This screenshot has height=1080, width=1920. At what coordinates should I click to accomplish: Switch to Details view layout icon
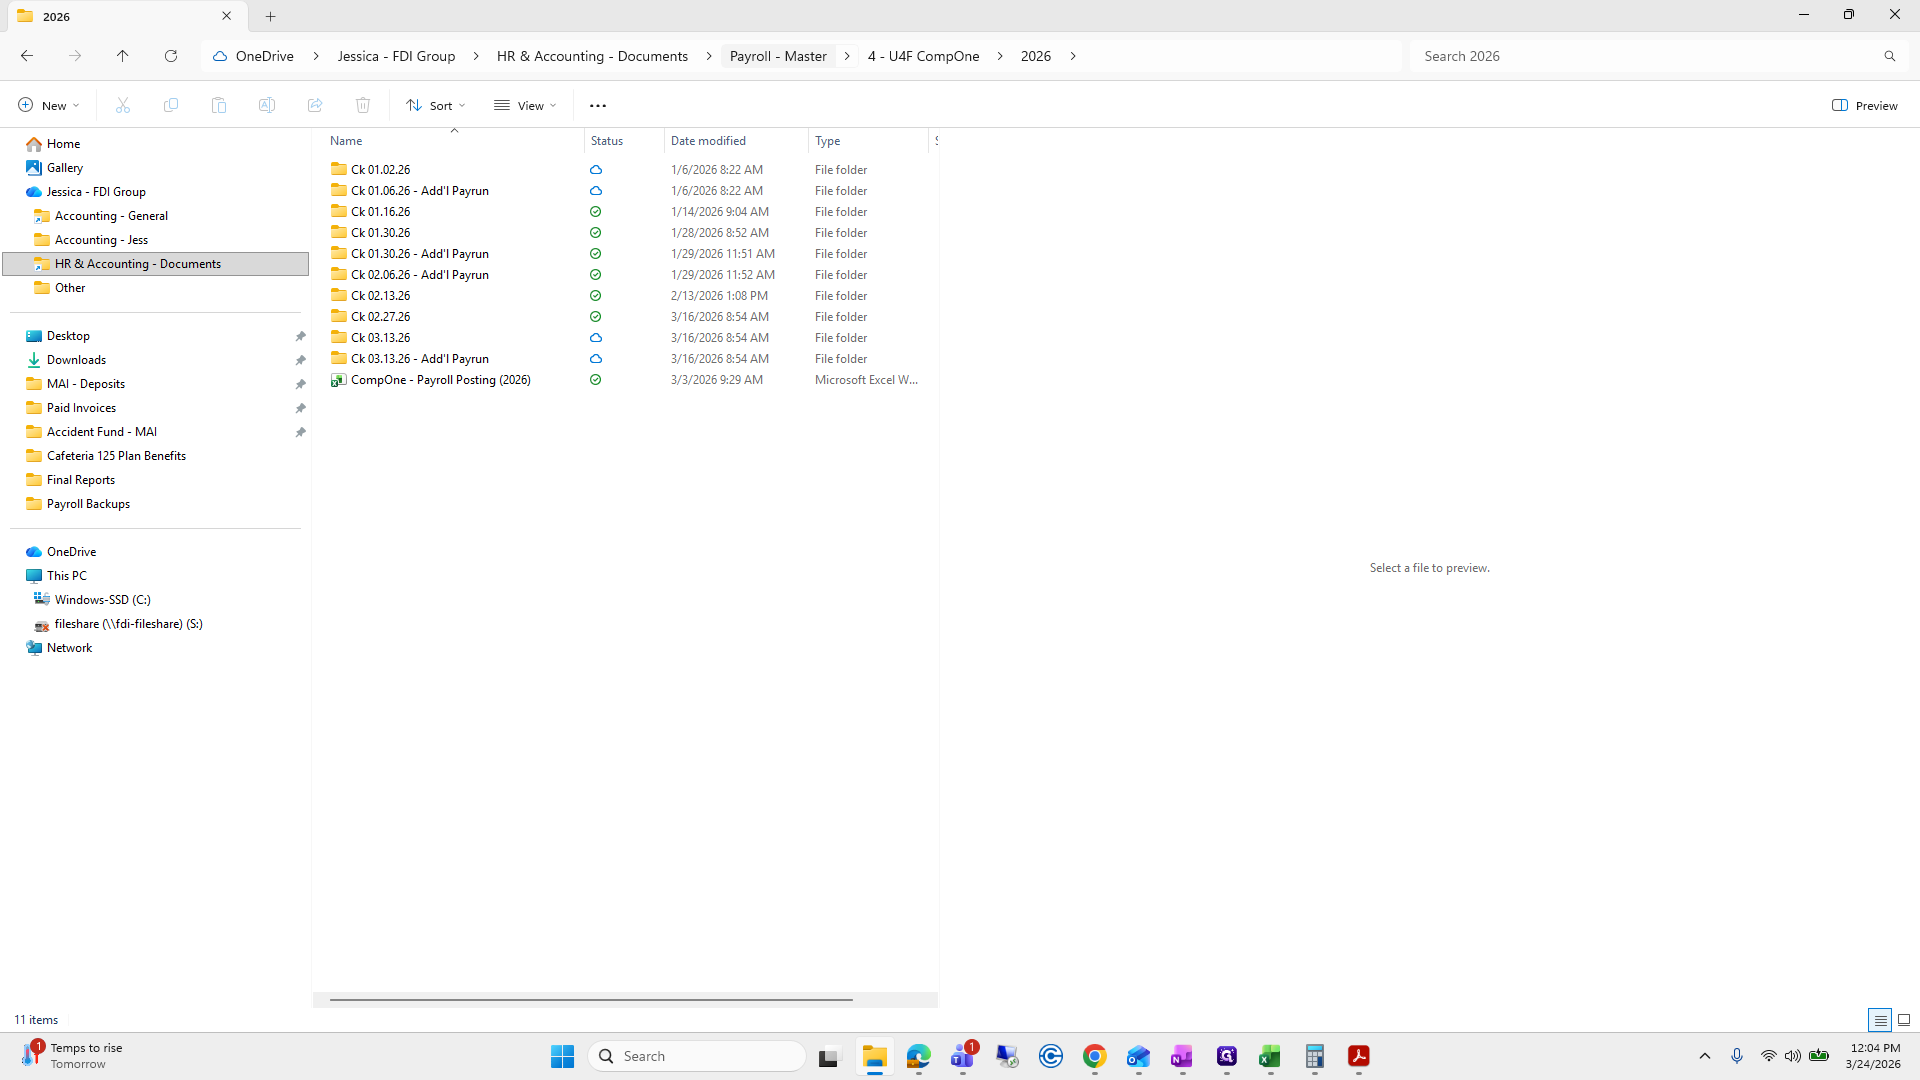click(1880, 1020)
